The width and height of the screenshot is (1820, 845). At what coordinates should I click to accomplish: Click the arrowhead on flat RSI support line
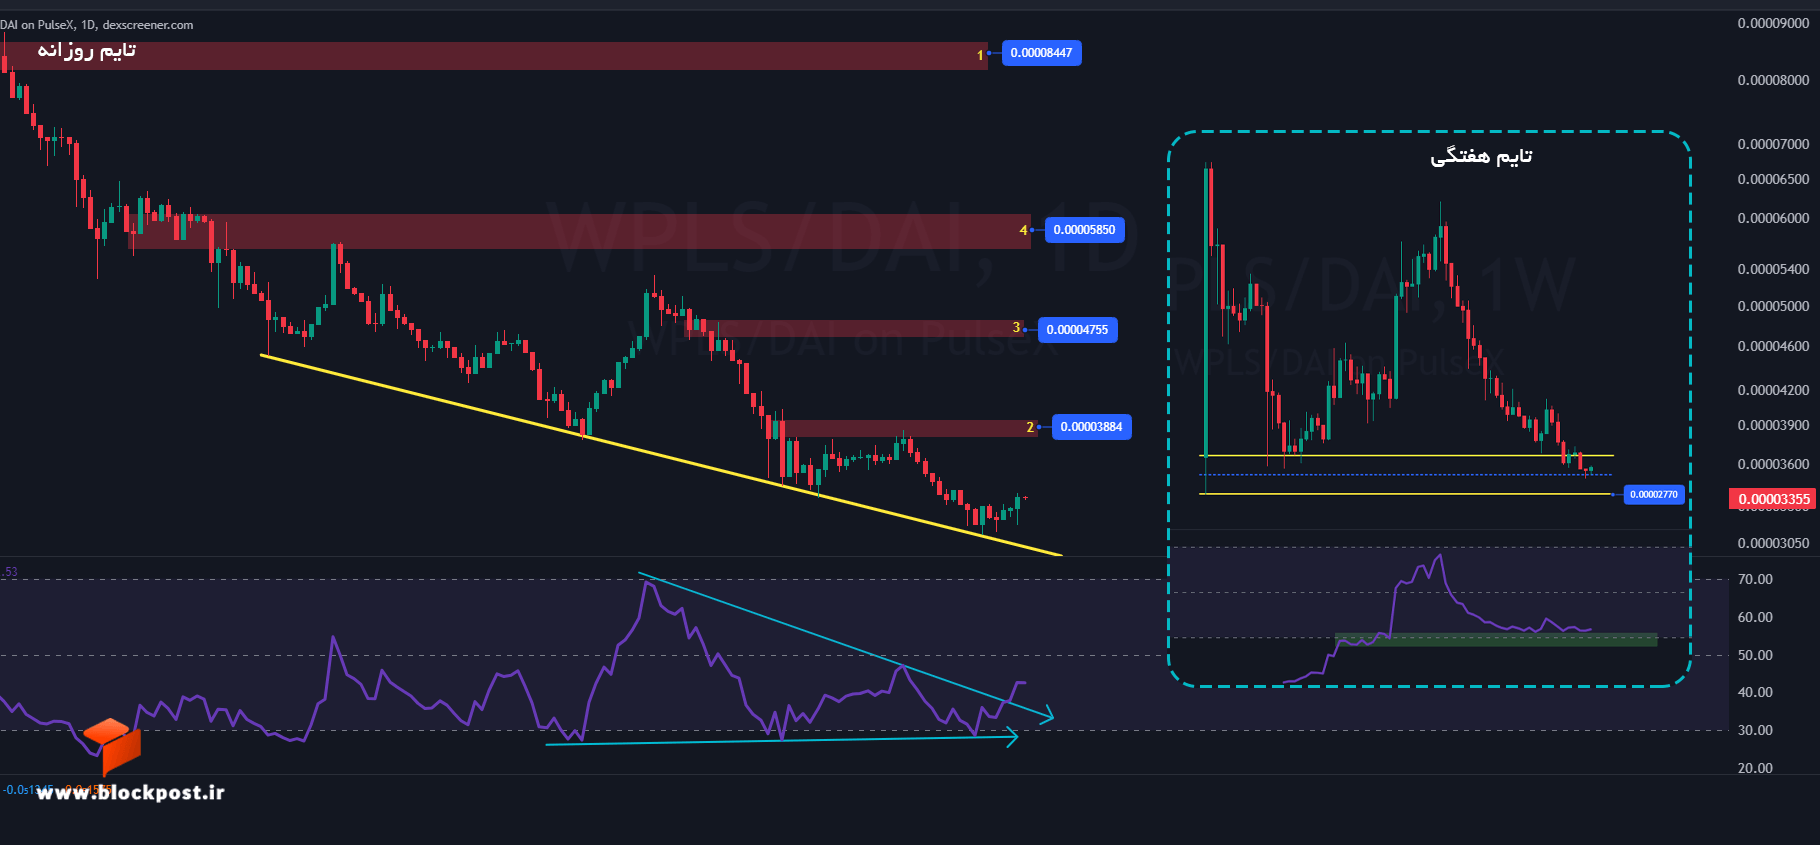tap(1011, 737)
